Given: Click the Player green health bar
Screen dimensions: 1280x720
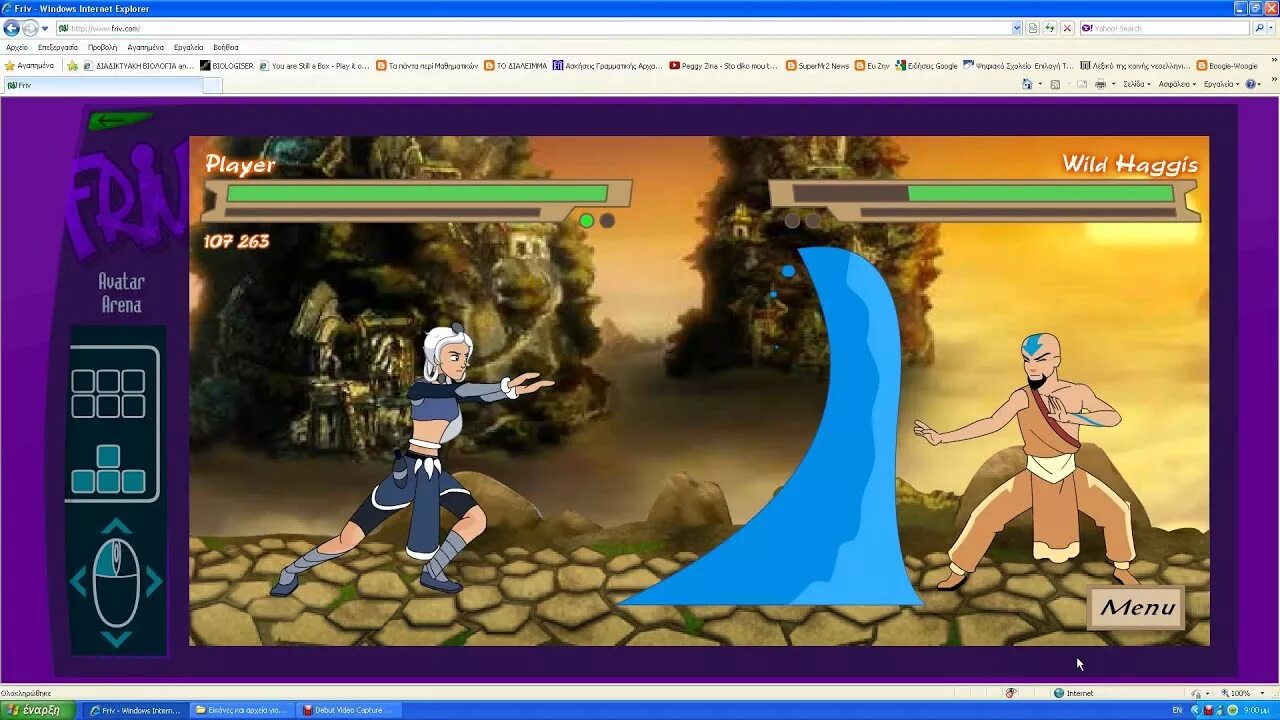Looking at the screenshot, I should point(417,193).
